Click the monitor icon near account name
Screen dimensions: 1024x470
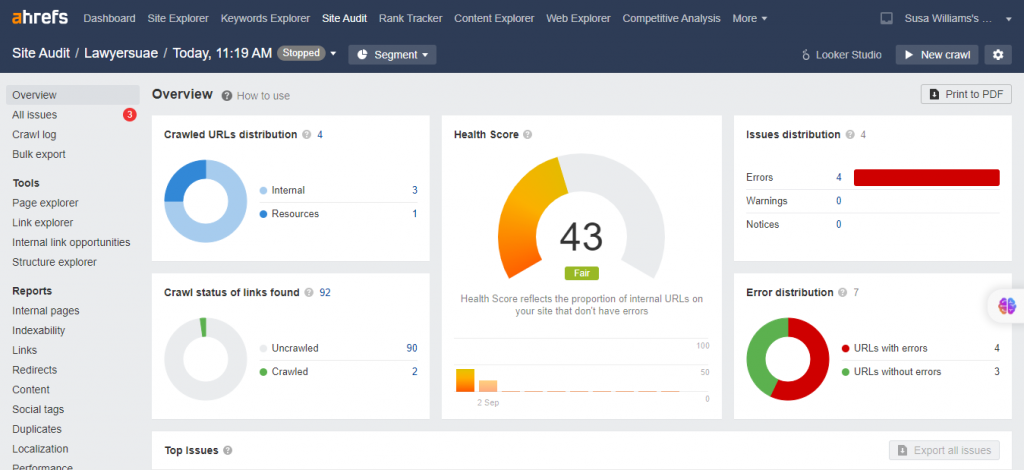click(886, 18)
